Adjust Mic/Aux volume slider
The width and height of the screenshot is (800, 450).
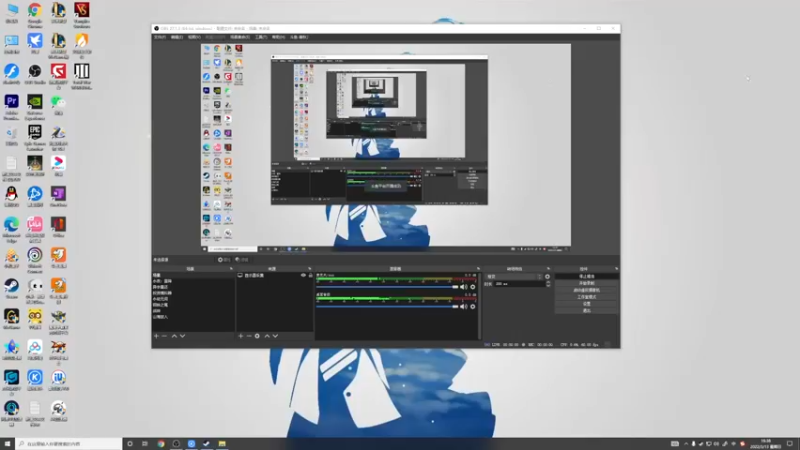(x=387, y=287)
